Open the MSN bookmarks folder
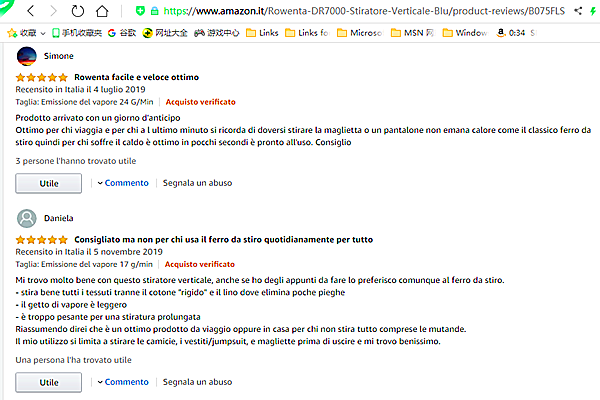 tap(405, 32)
